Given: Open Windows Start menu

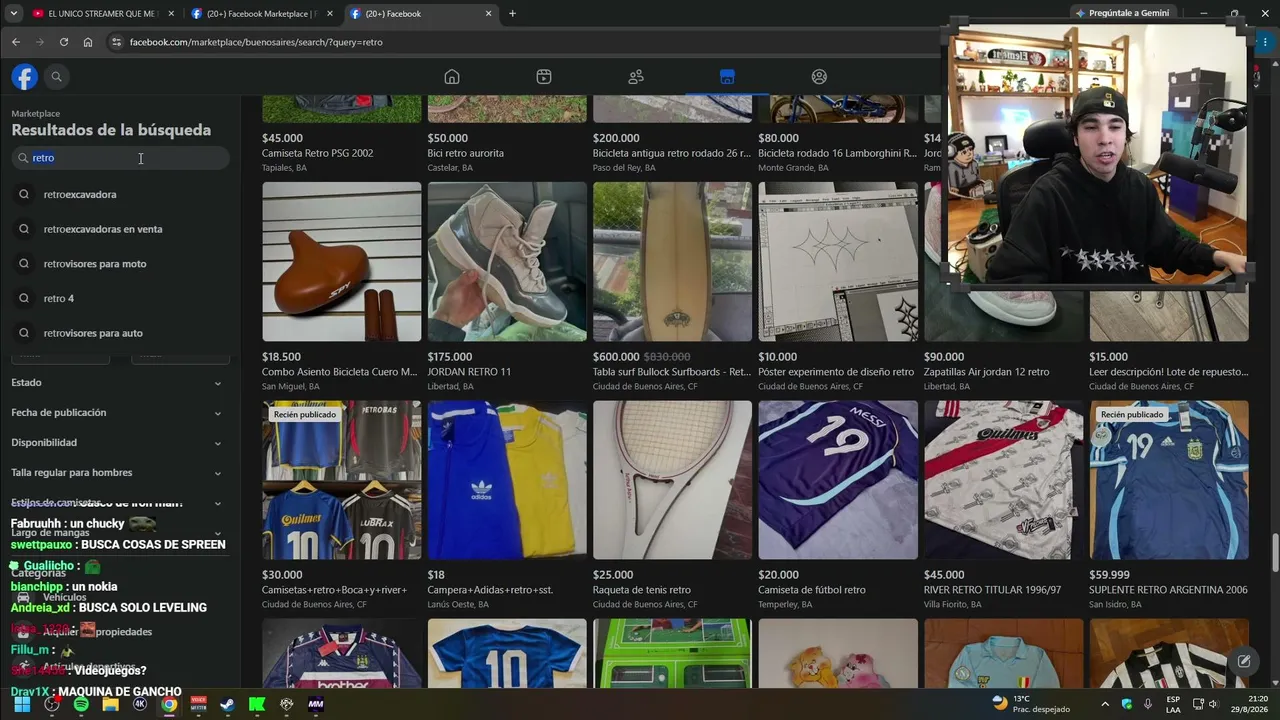Looking at the screenshot, I should [22, 704].
